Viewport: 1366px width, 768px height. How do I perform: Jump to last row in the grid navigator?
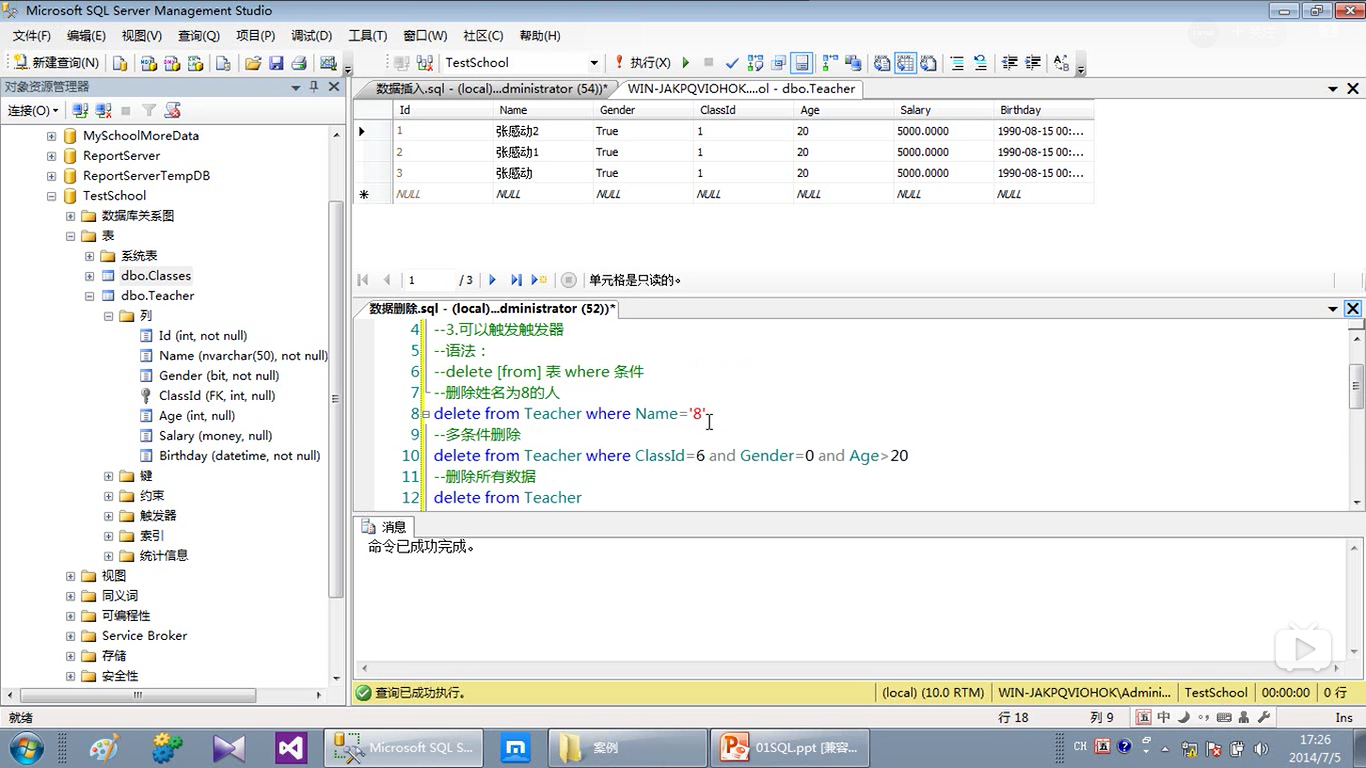coord(516,280)
